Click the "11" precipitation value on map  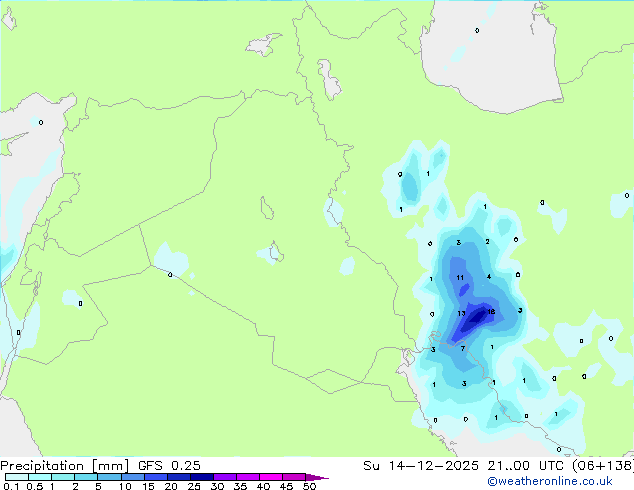460,277
